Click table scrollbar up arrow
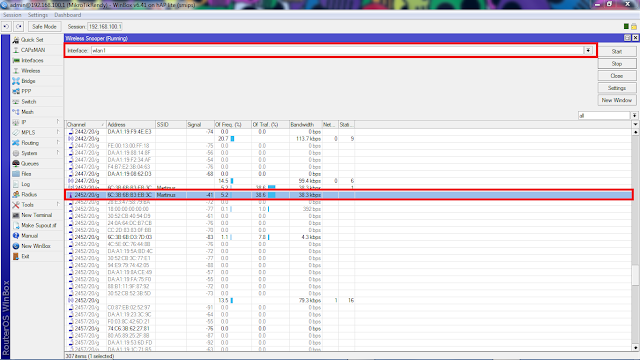 [636, 132]
